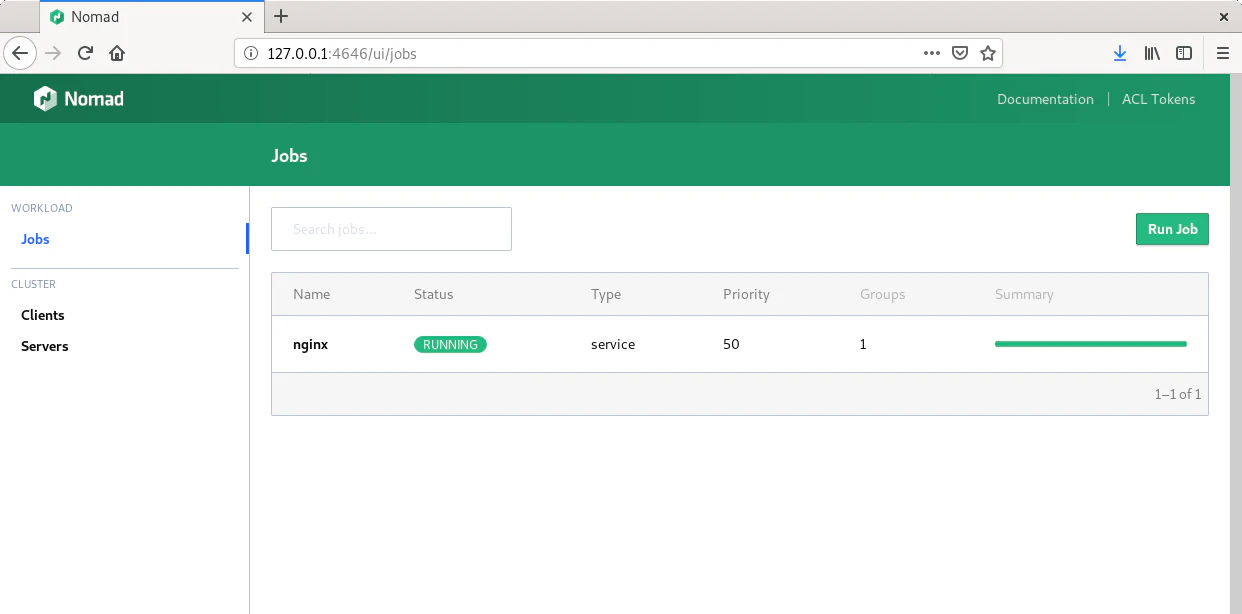Select Servers in the sidebar
This screenshot has width=1242, height=614.
tap(45, 346)
